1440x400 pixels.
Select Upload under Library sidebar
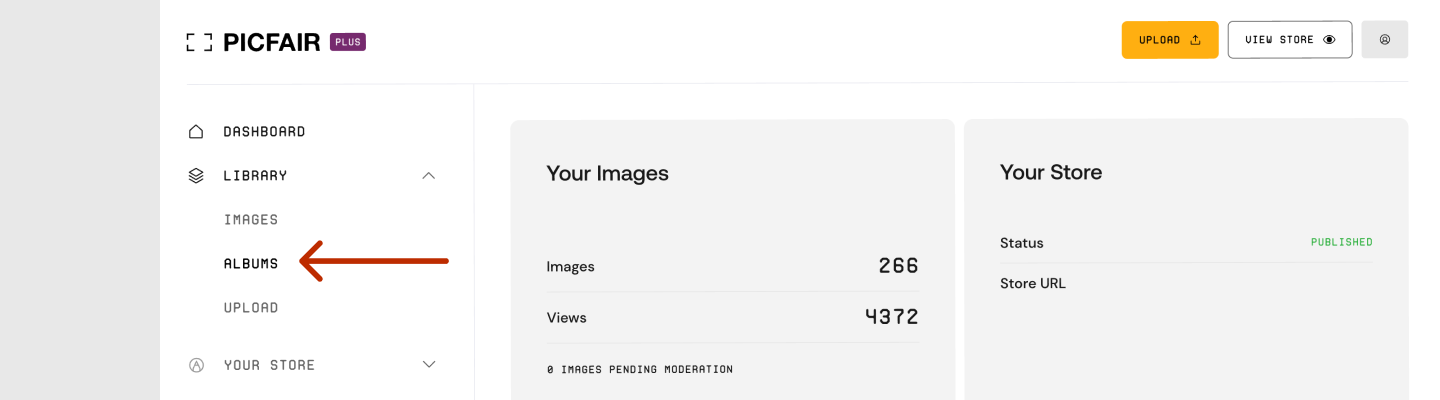pos(251,308)
